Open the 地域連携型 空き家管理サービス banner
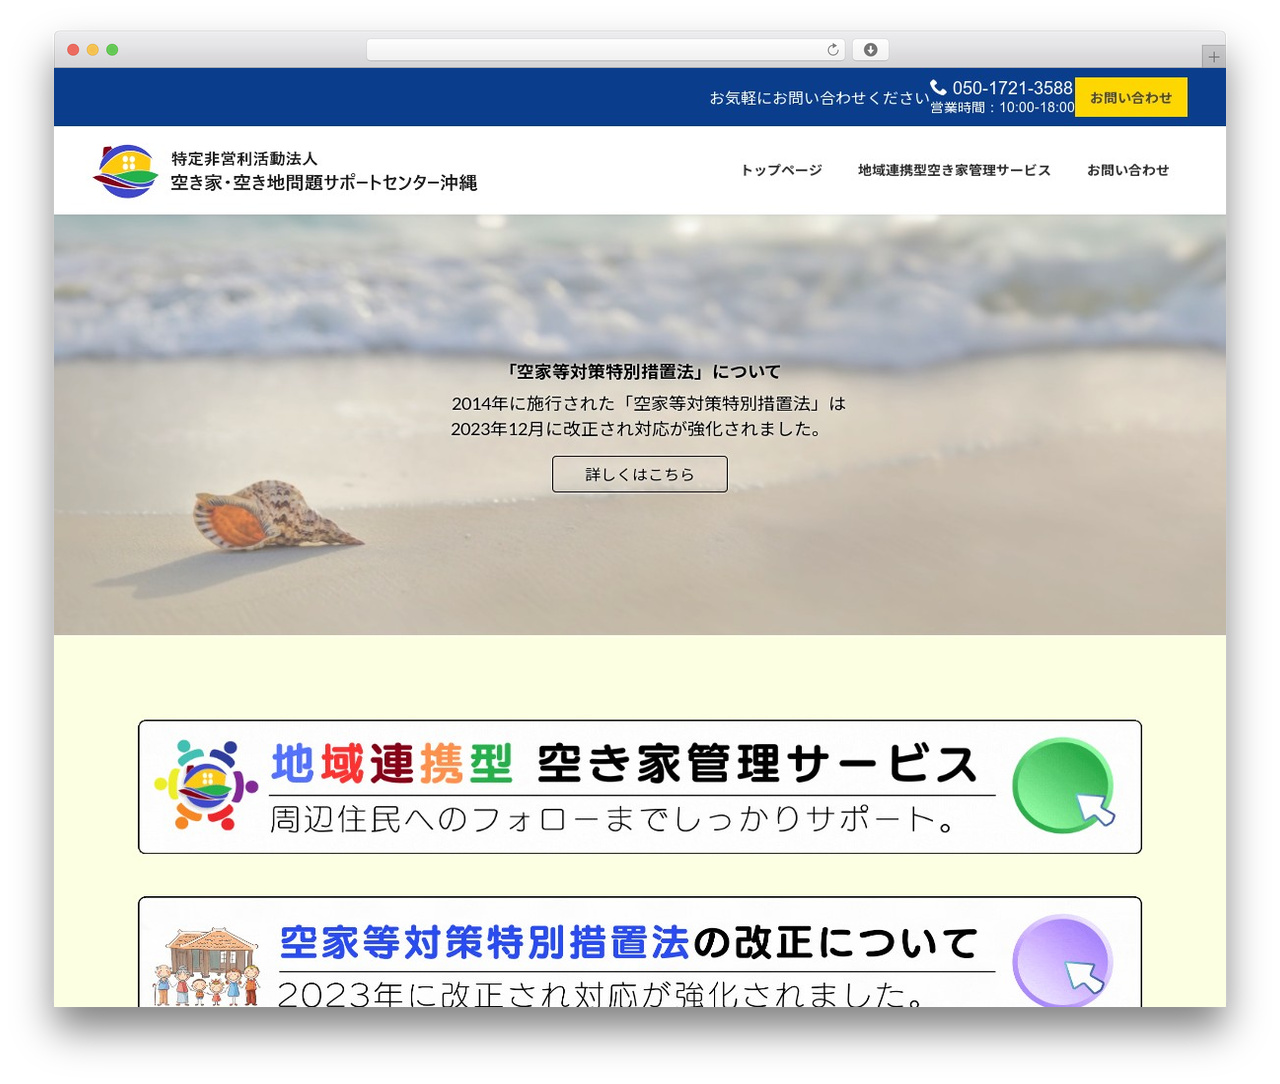 [640, 787]
